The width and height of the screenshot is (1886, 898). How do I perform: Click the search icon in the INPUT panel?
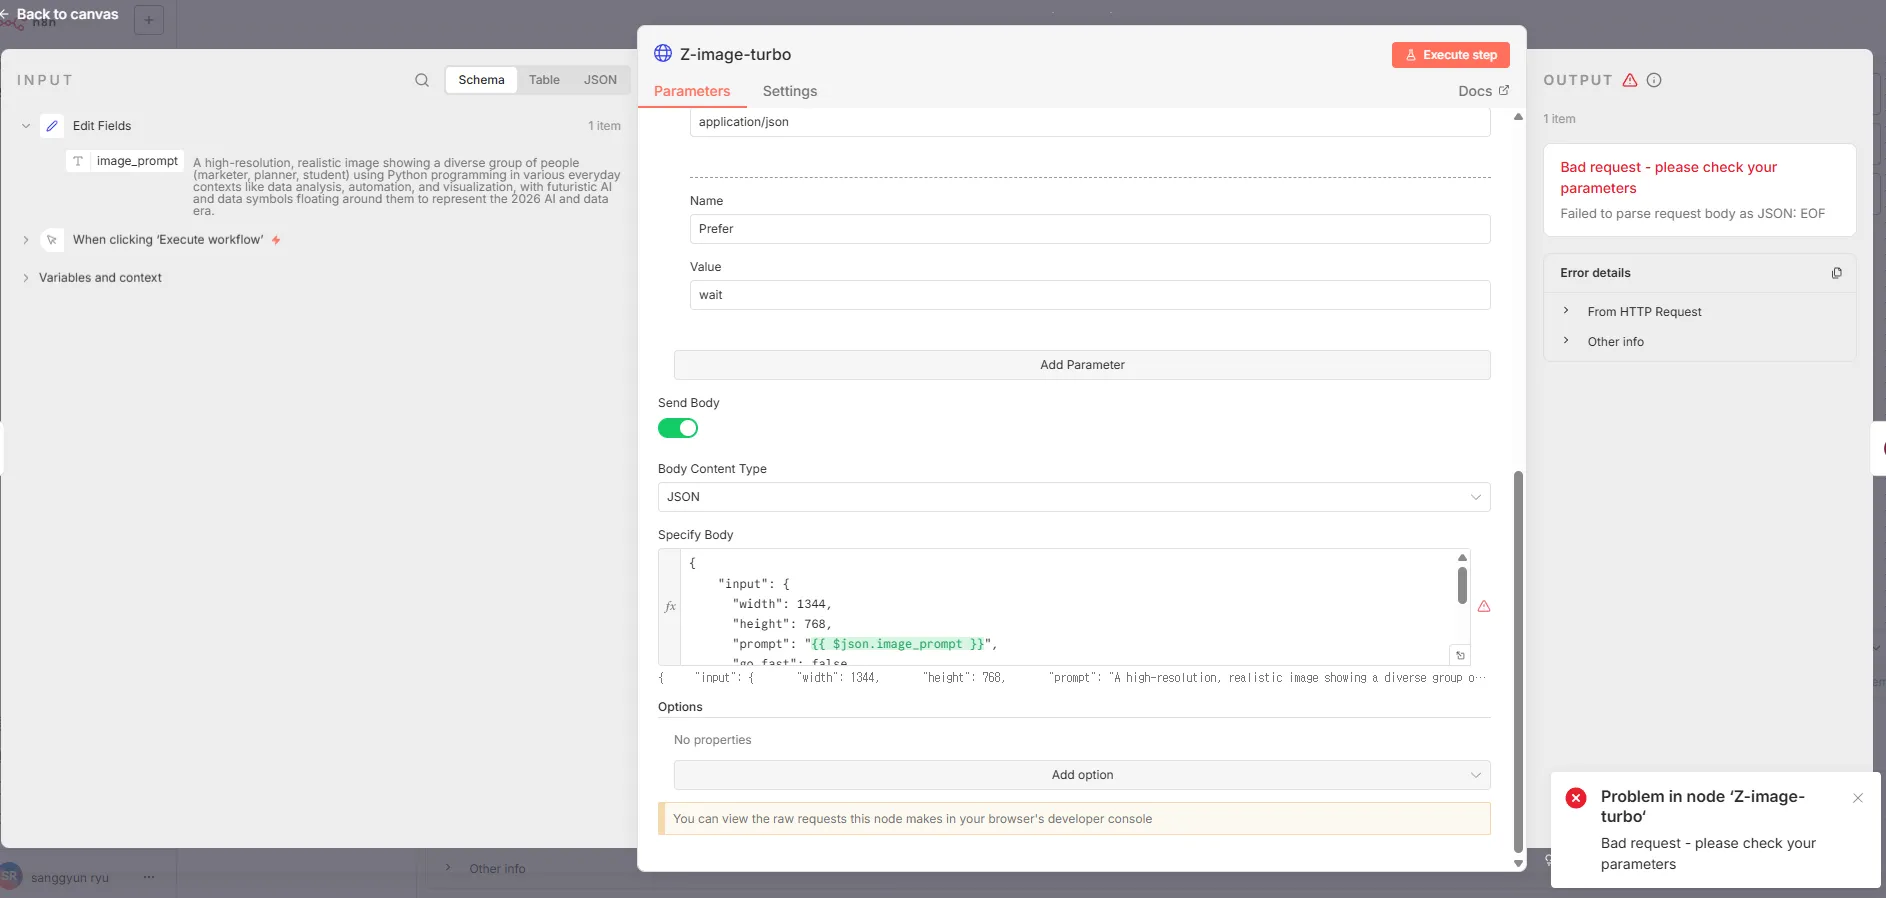(x=422, y=80)
